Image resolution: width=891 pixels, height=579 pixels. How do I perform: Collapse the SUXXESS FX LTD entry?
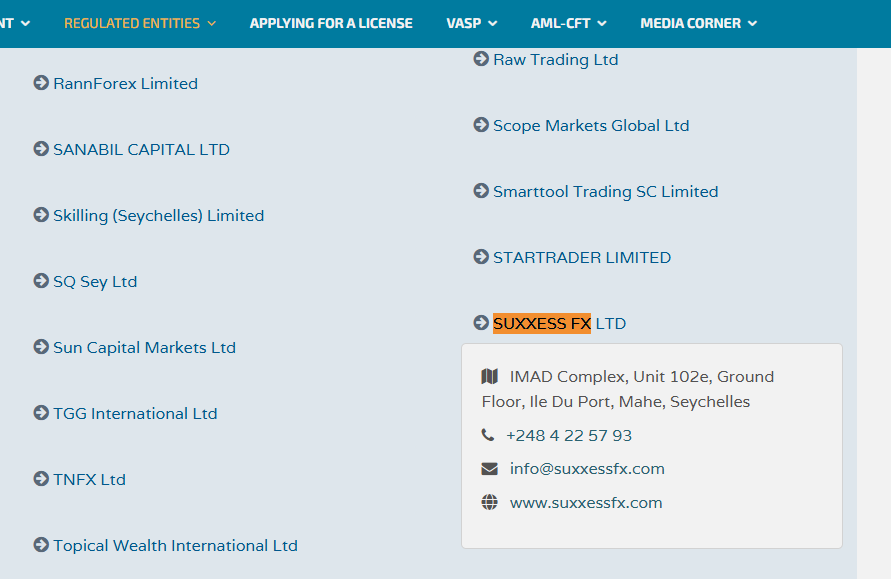[560, 323]
